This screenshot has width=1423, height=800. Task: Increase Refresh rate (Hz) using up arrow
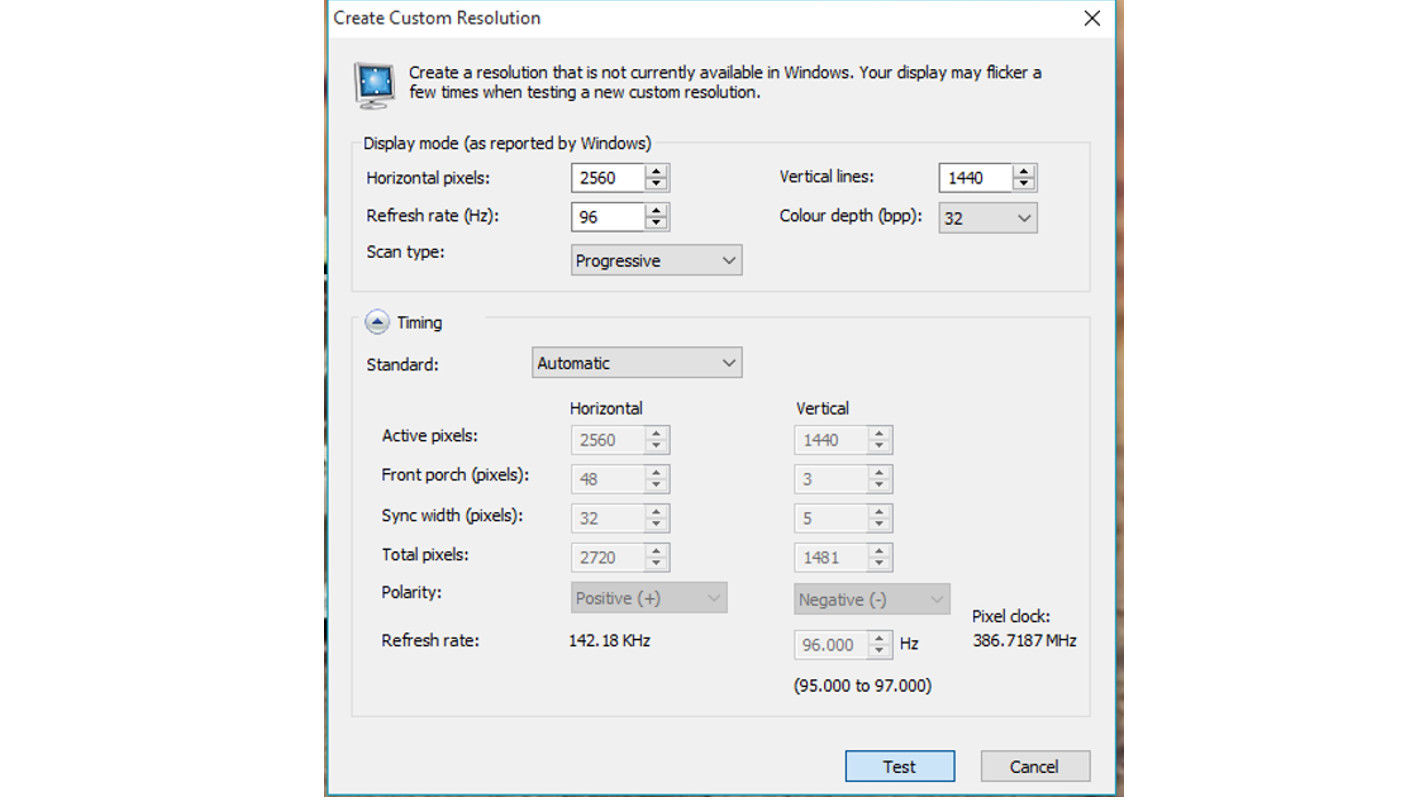pyautogui.click(x=656, y=211)
